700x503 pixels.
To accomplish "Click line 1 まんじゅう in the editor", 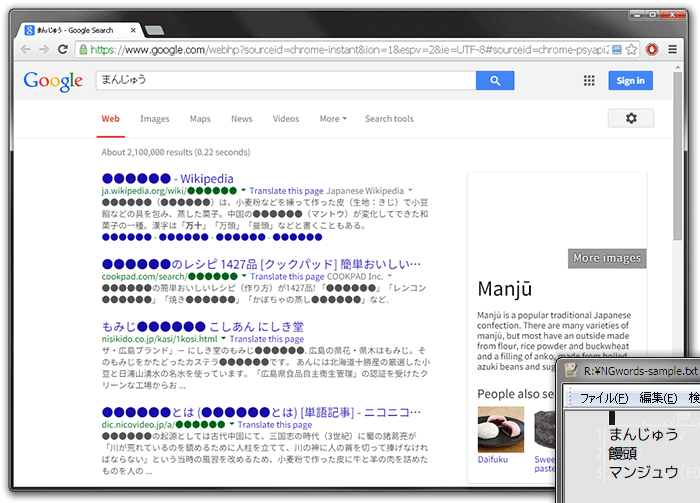I will (643, 434).
